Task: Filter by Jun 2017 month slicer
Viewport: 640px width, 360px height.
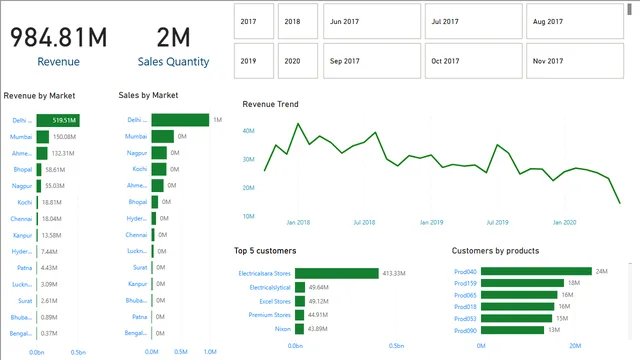Action: tap(372, 21)
